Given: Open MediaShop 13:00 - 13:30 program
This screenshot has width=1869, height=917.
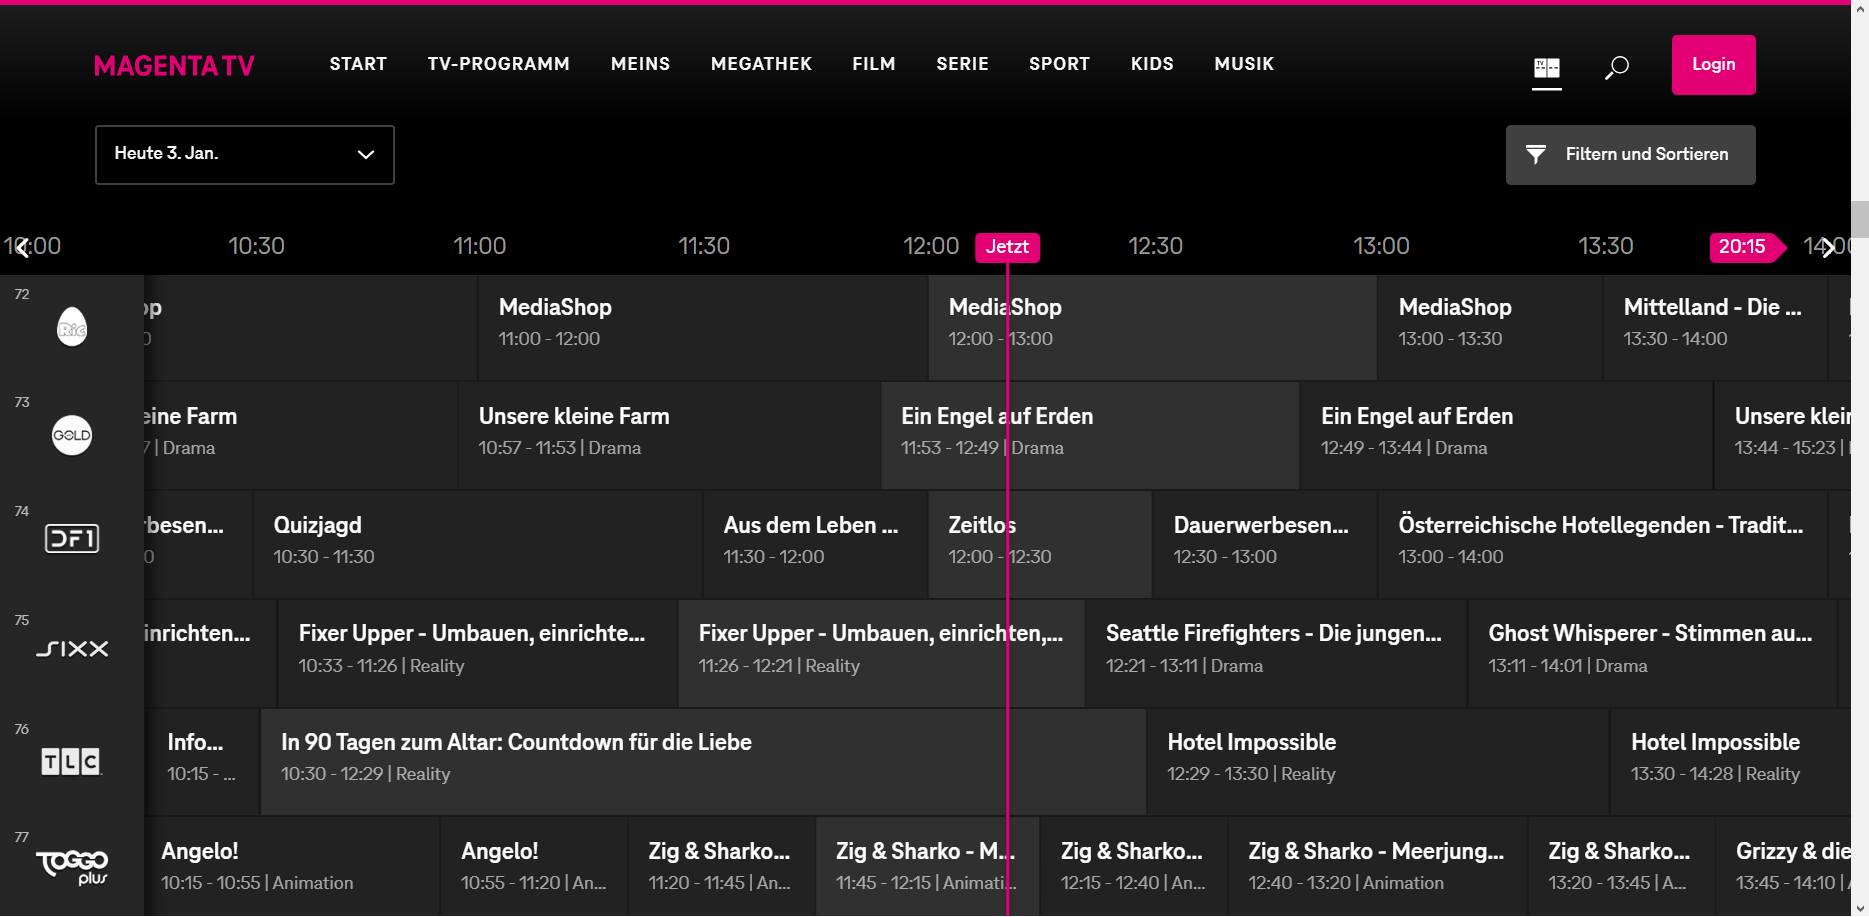Looking at the screenshot, I should pos(1490,328).
